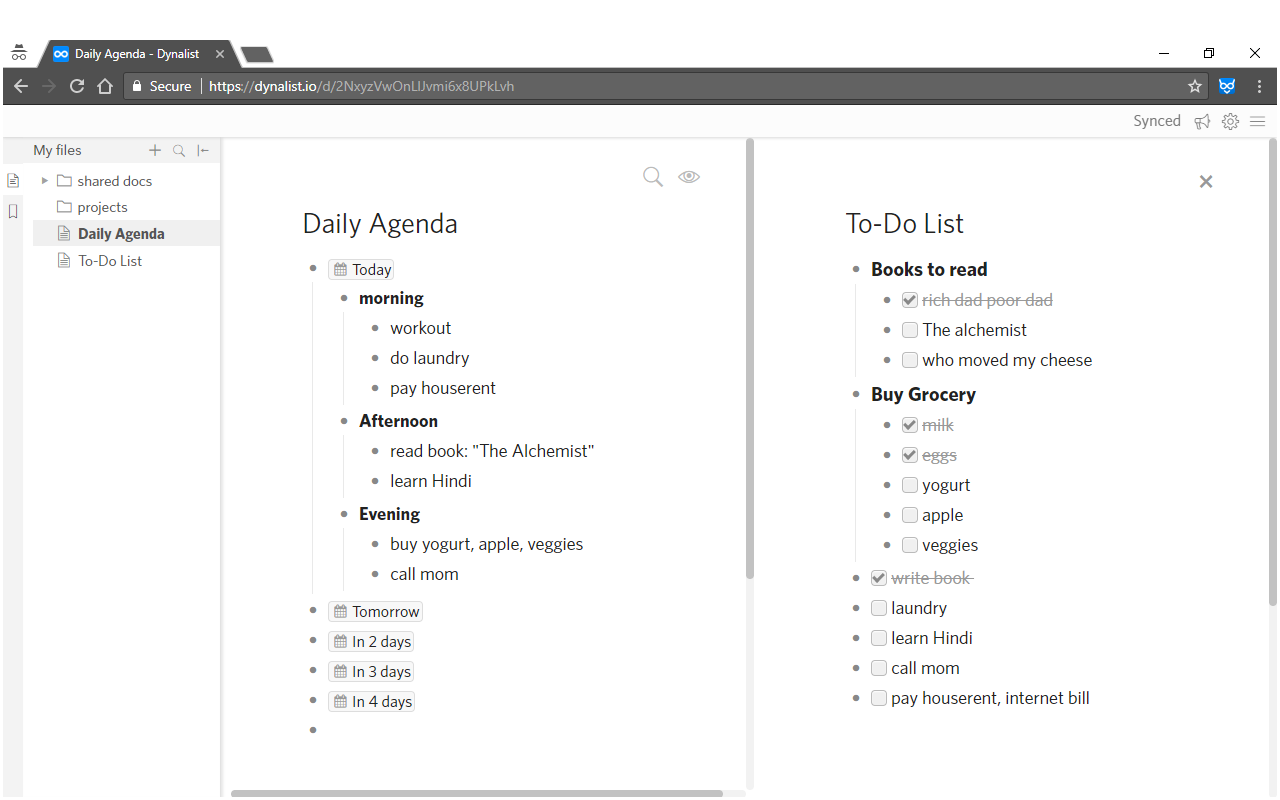Uncheck the milk checkbox
1280x800 pixels.
(x=909, y=425)
